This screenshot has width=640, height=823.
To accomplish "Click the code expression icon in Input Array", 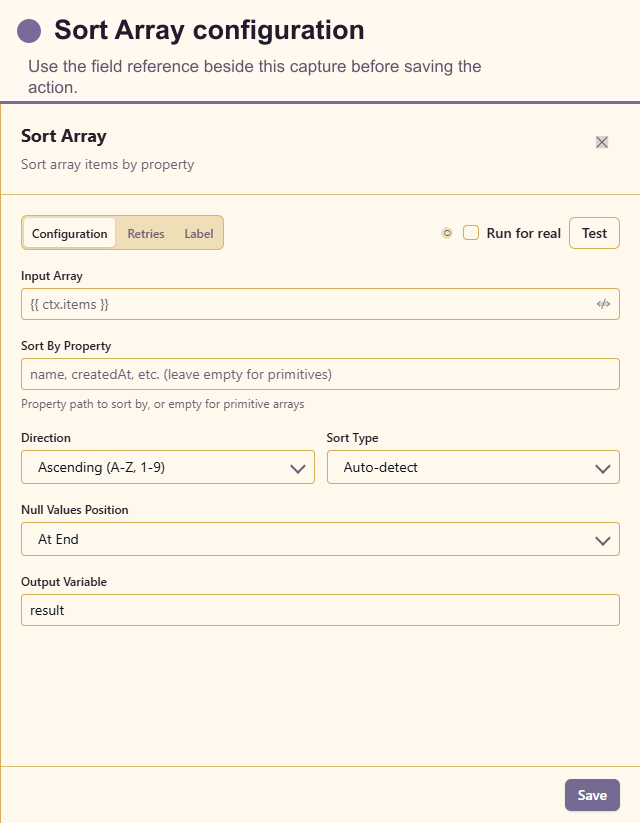I will (603, 304).
